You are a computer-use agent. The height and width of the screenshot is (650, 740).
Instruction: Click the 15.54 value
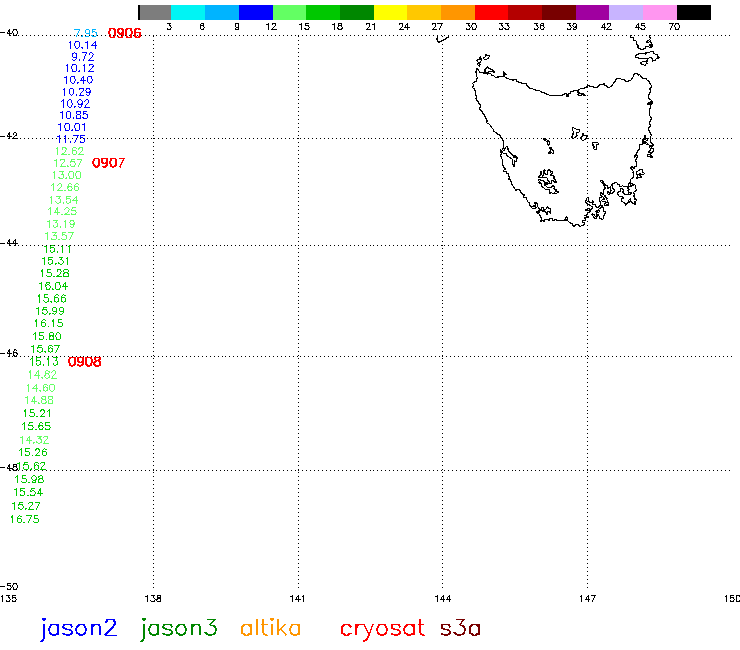(28, 492)
